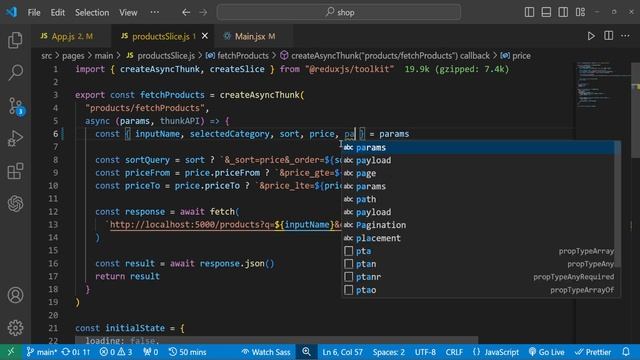Toggle the bottom panel layout icon
The image size is (640, 360).
tap(546, 12)
